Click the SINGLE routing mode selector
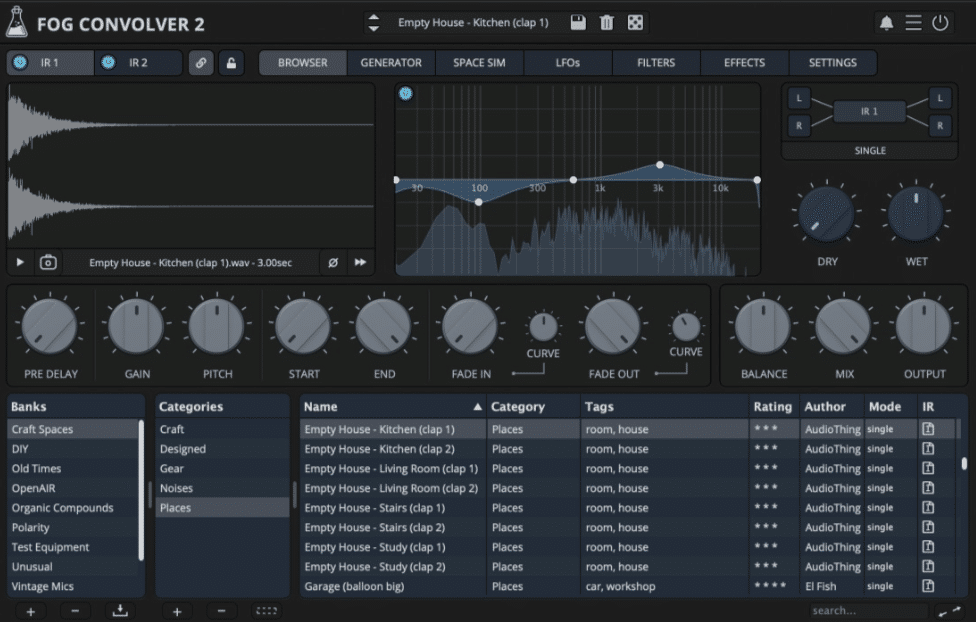The image size is (976, 622). (870, 151)
